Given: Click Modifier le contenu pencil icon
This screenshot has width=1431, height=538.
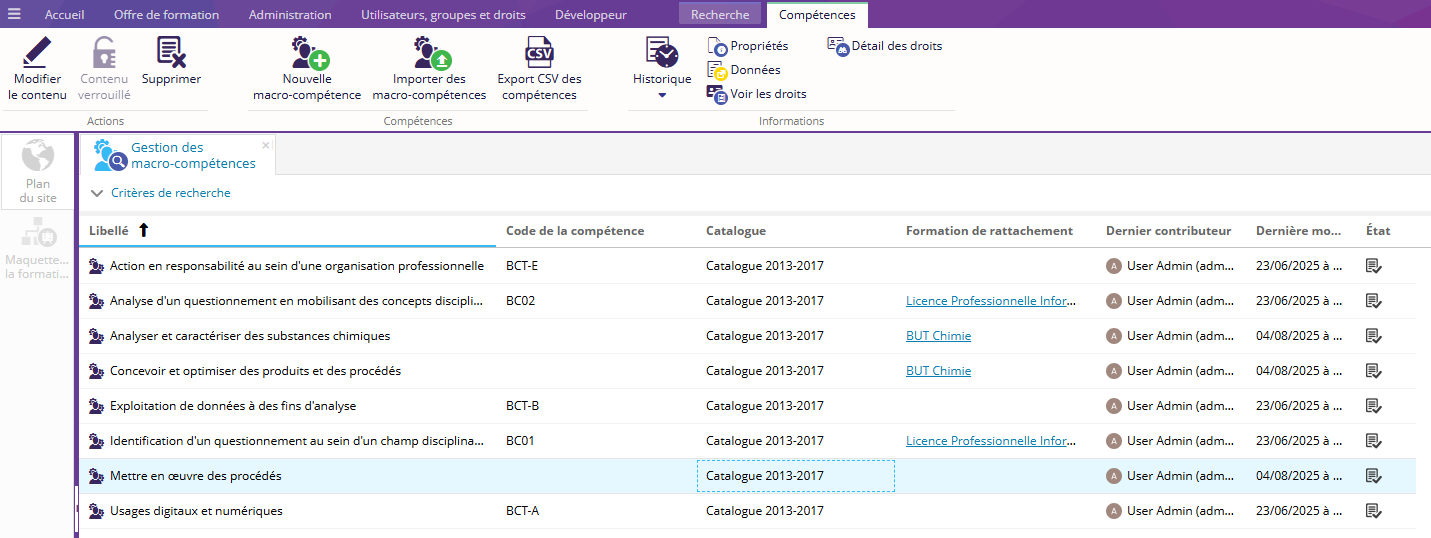Looking at the screenshot, I should [37, 52].
